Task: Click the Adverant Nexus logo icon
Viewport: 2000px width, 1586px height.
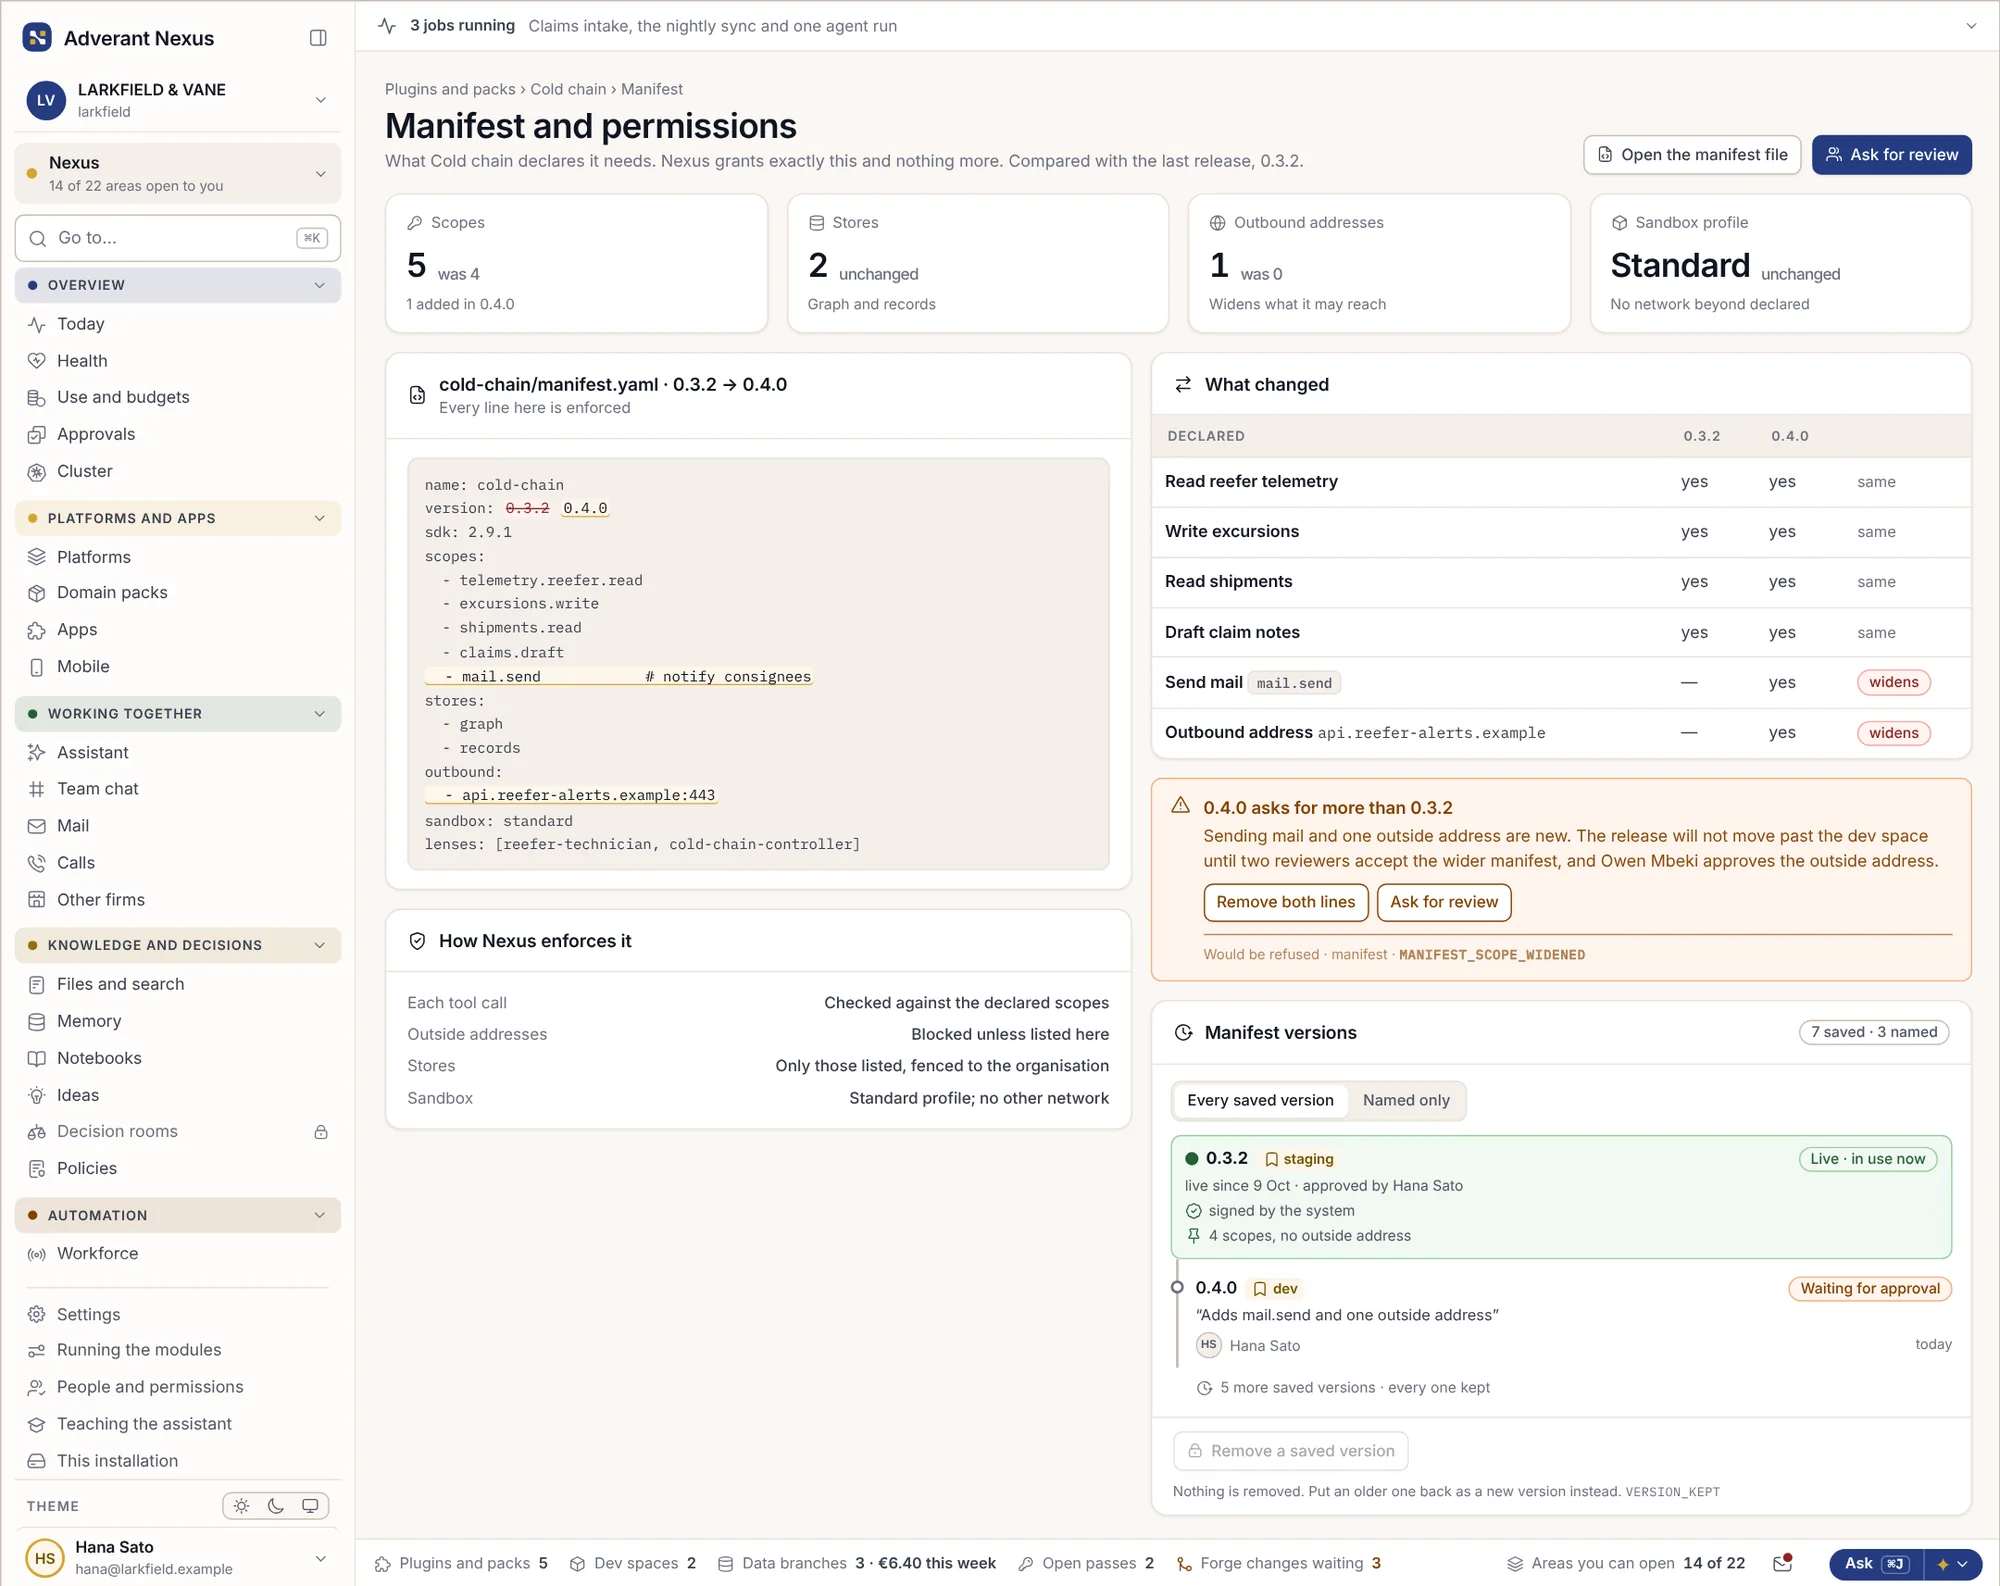Action: click(37, 38)
